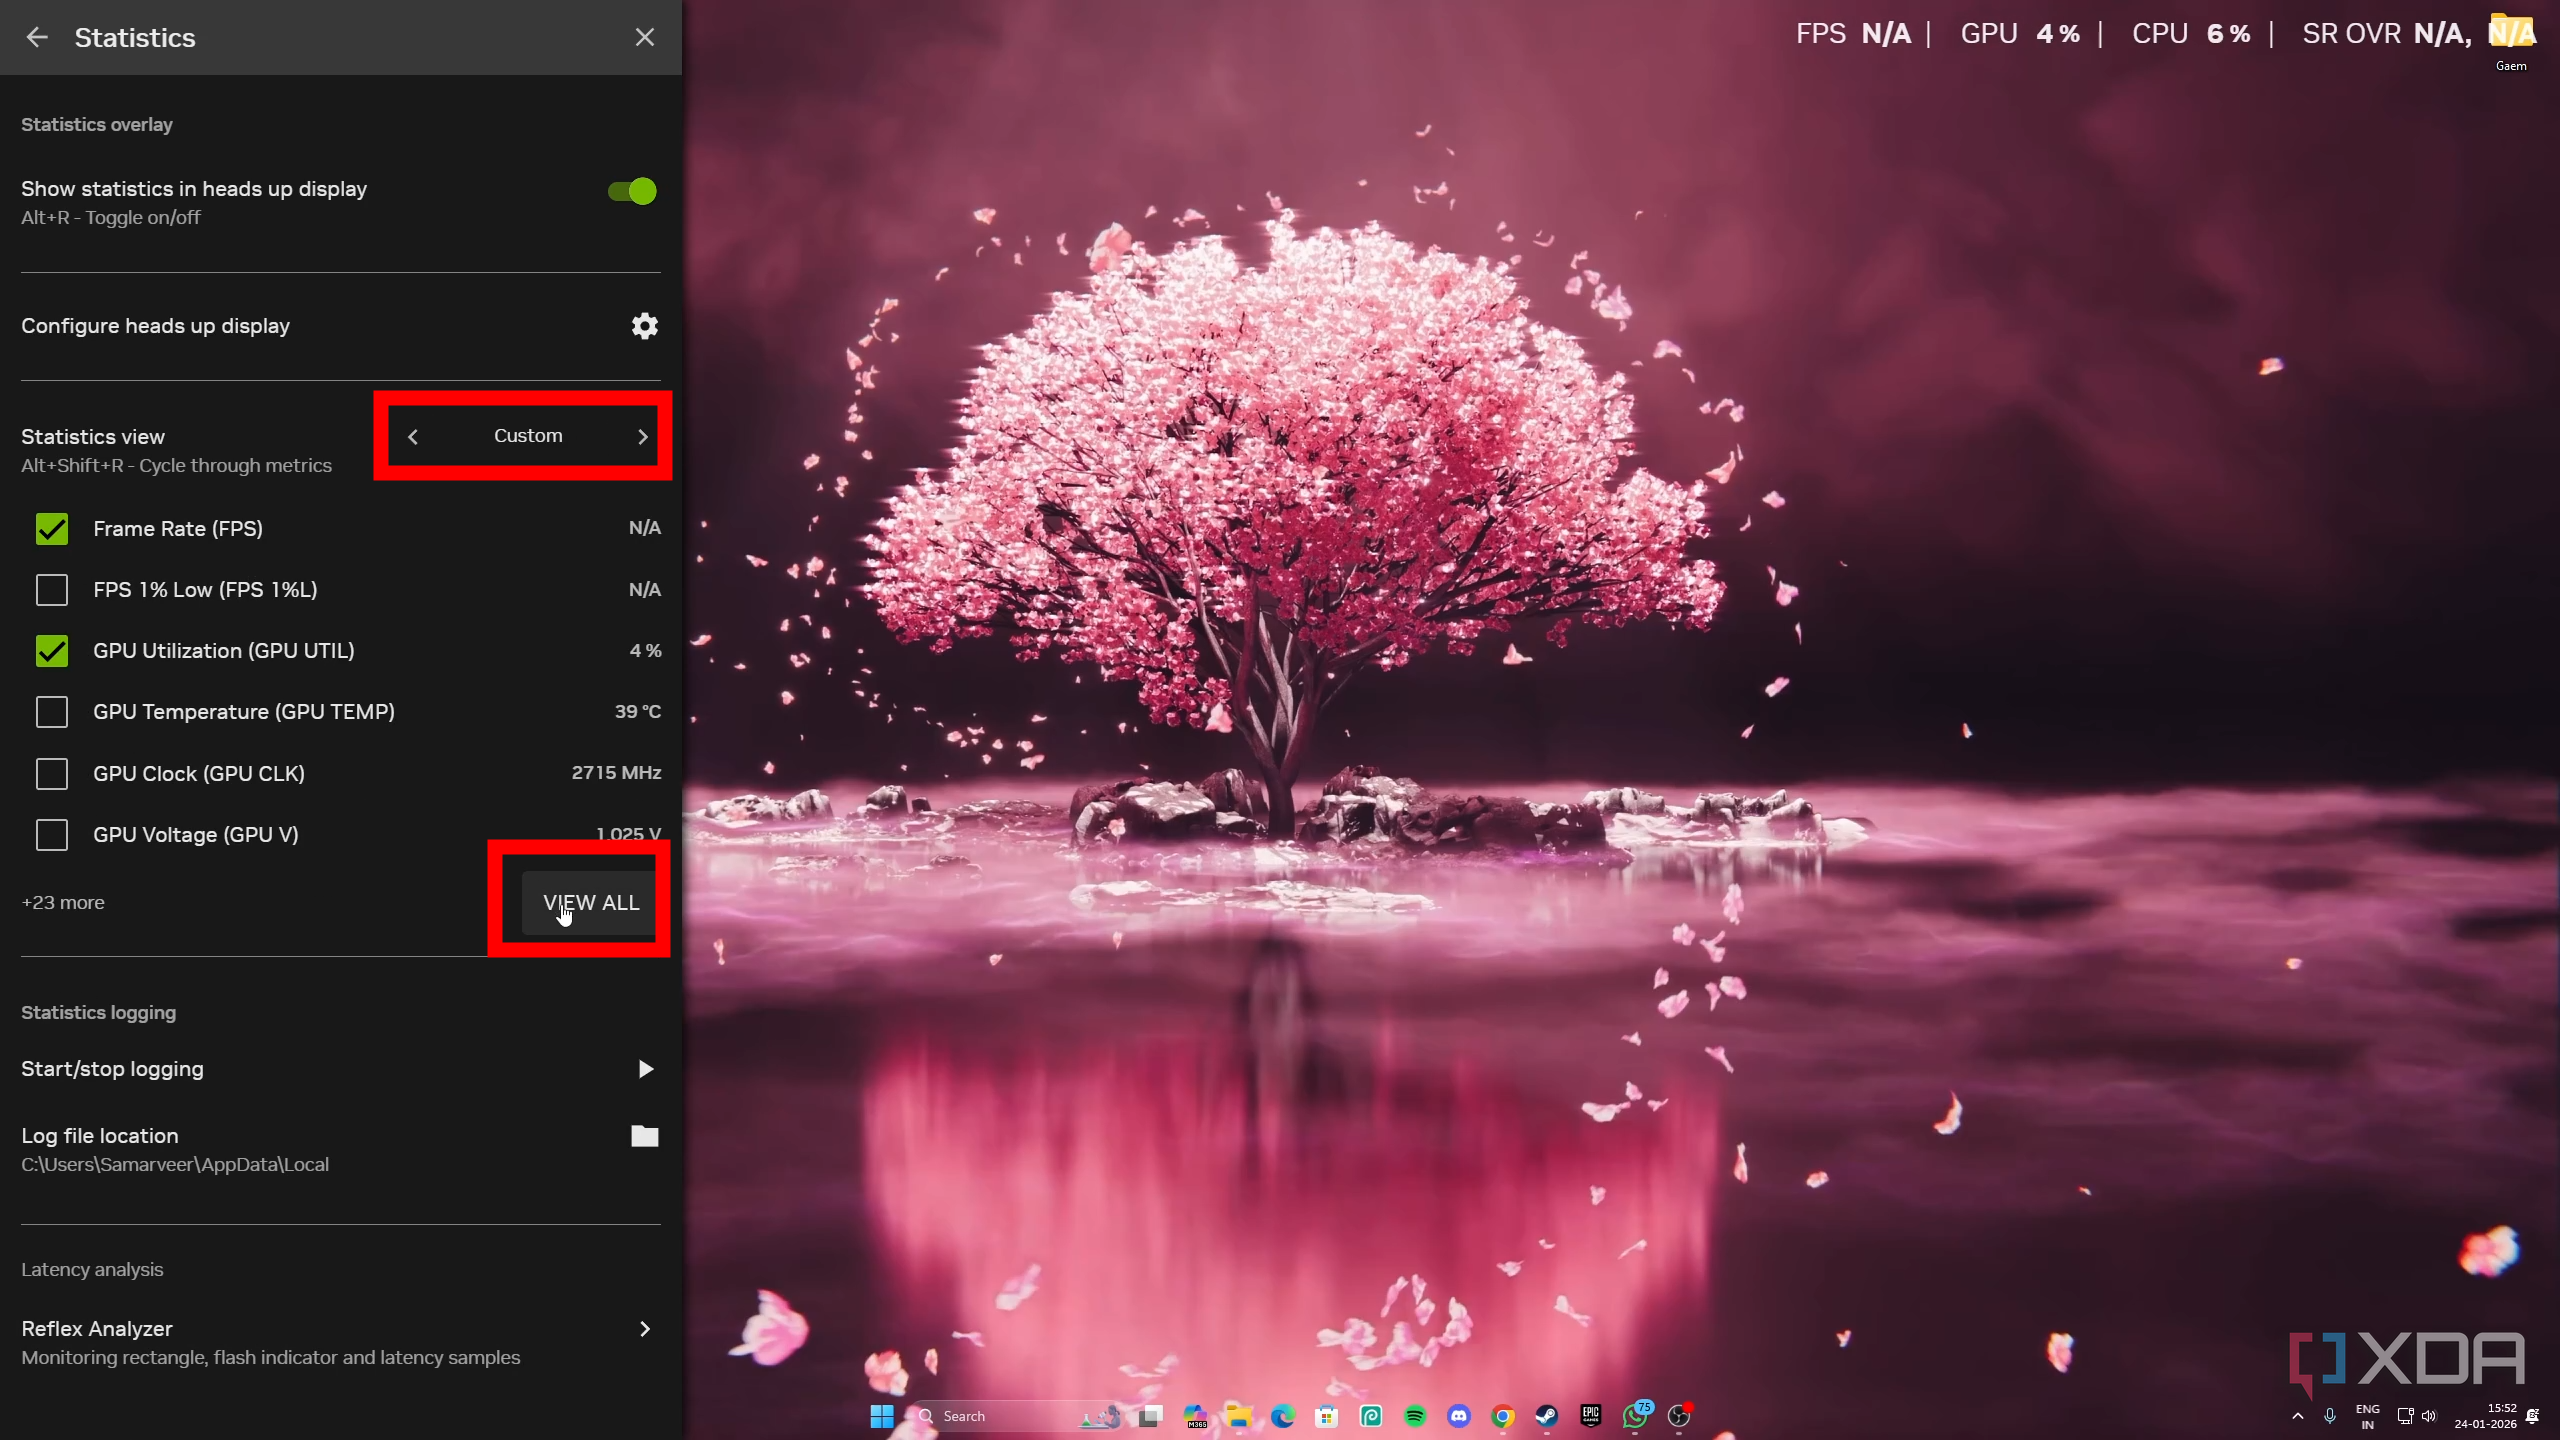
Task: Open WhatsApp from taskbar
Action: 1635,1416
